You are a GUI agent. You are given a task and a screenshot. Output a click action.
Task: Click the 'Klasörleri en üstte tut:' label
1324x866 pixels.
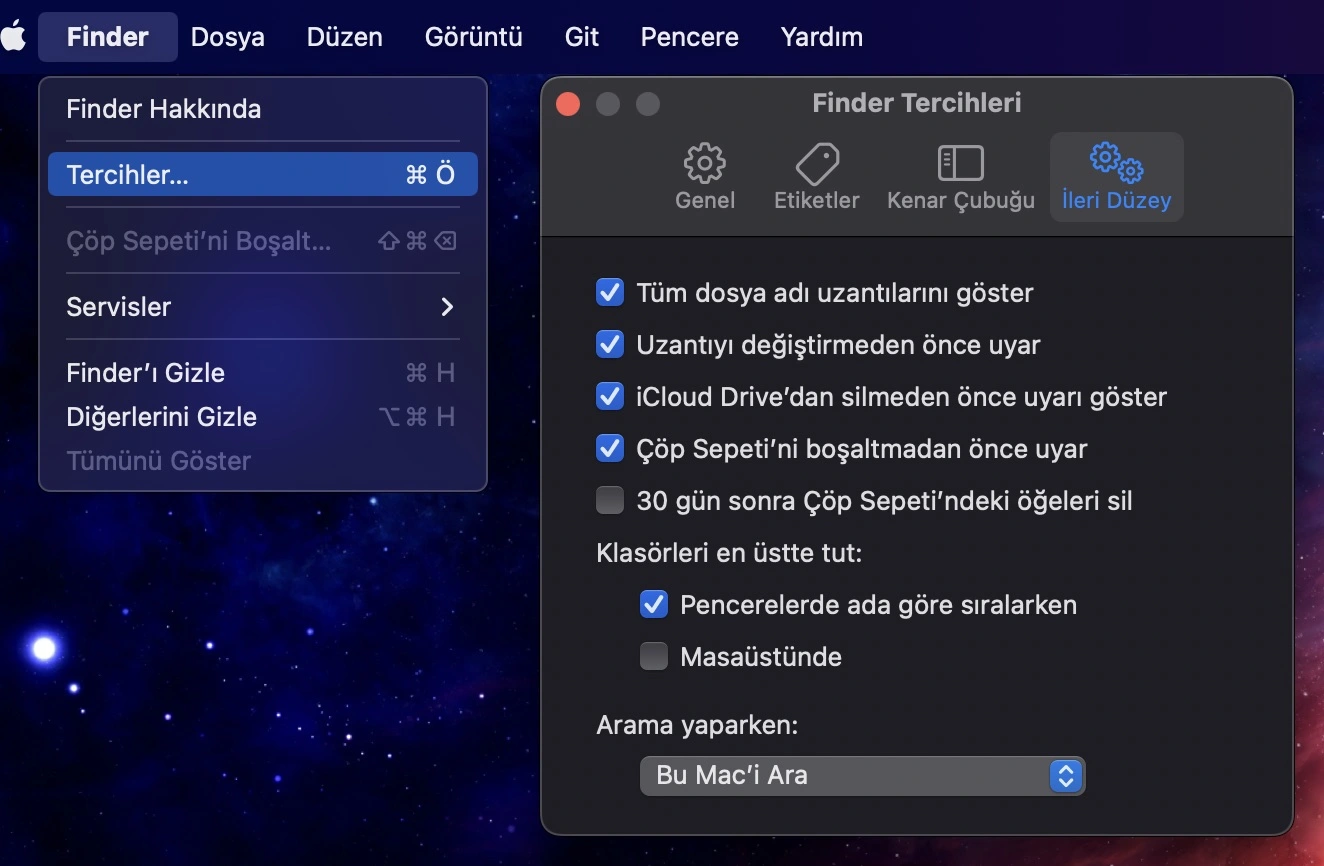click(x=729, y=553)
